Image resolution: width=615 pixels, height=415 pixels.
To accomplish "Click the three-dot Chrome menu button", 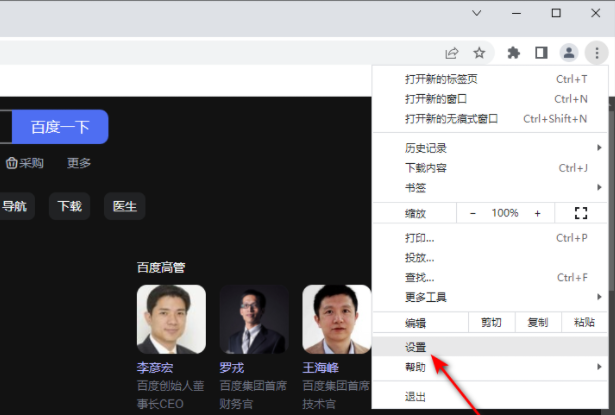I will 597,53.
